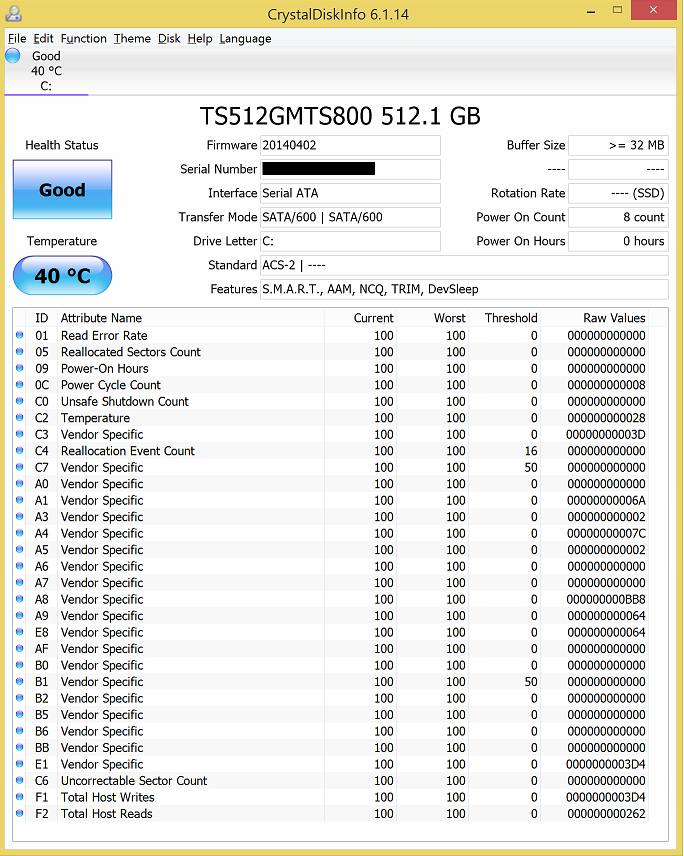Click the Features field with S.M.A.R.T.
Viewport: 684px width, 856px height.
coord(465,289)
